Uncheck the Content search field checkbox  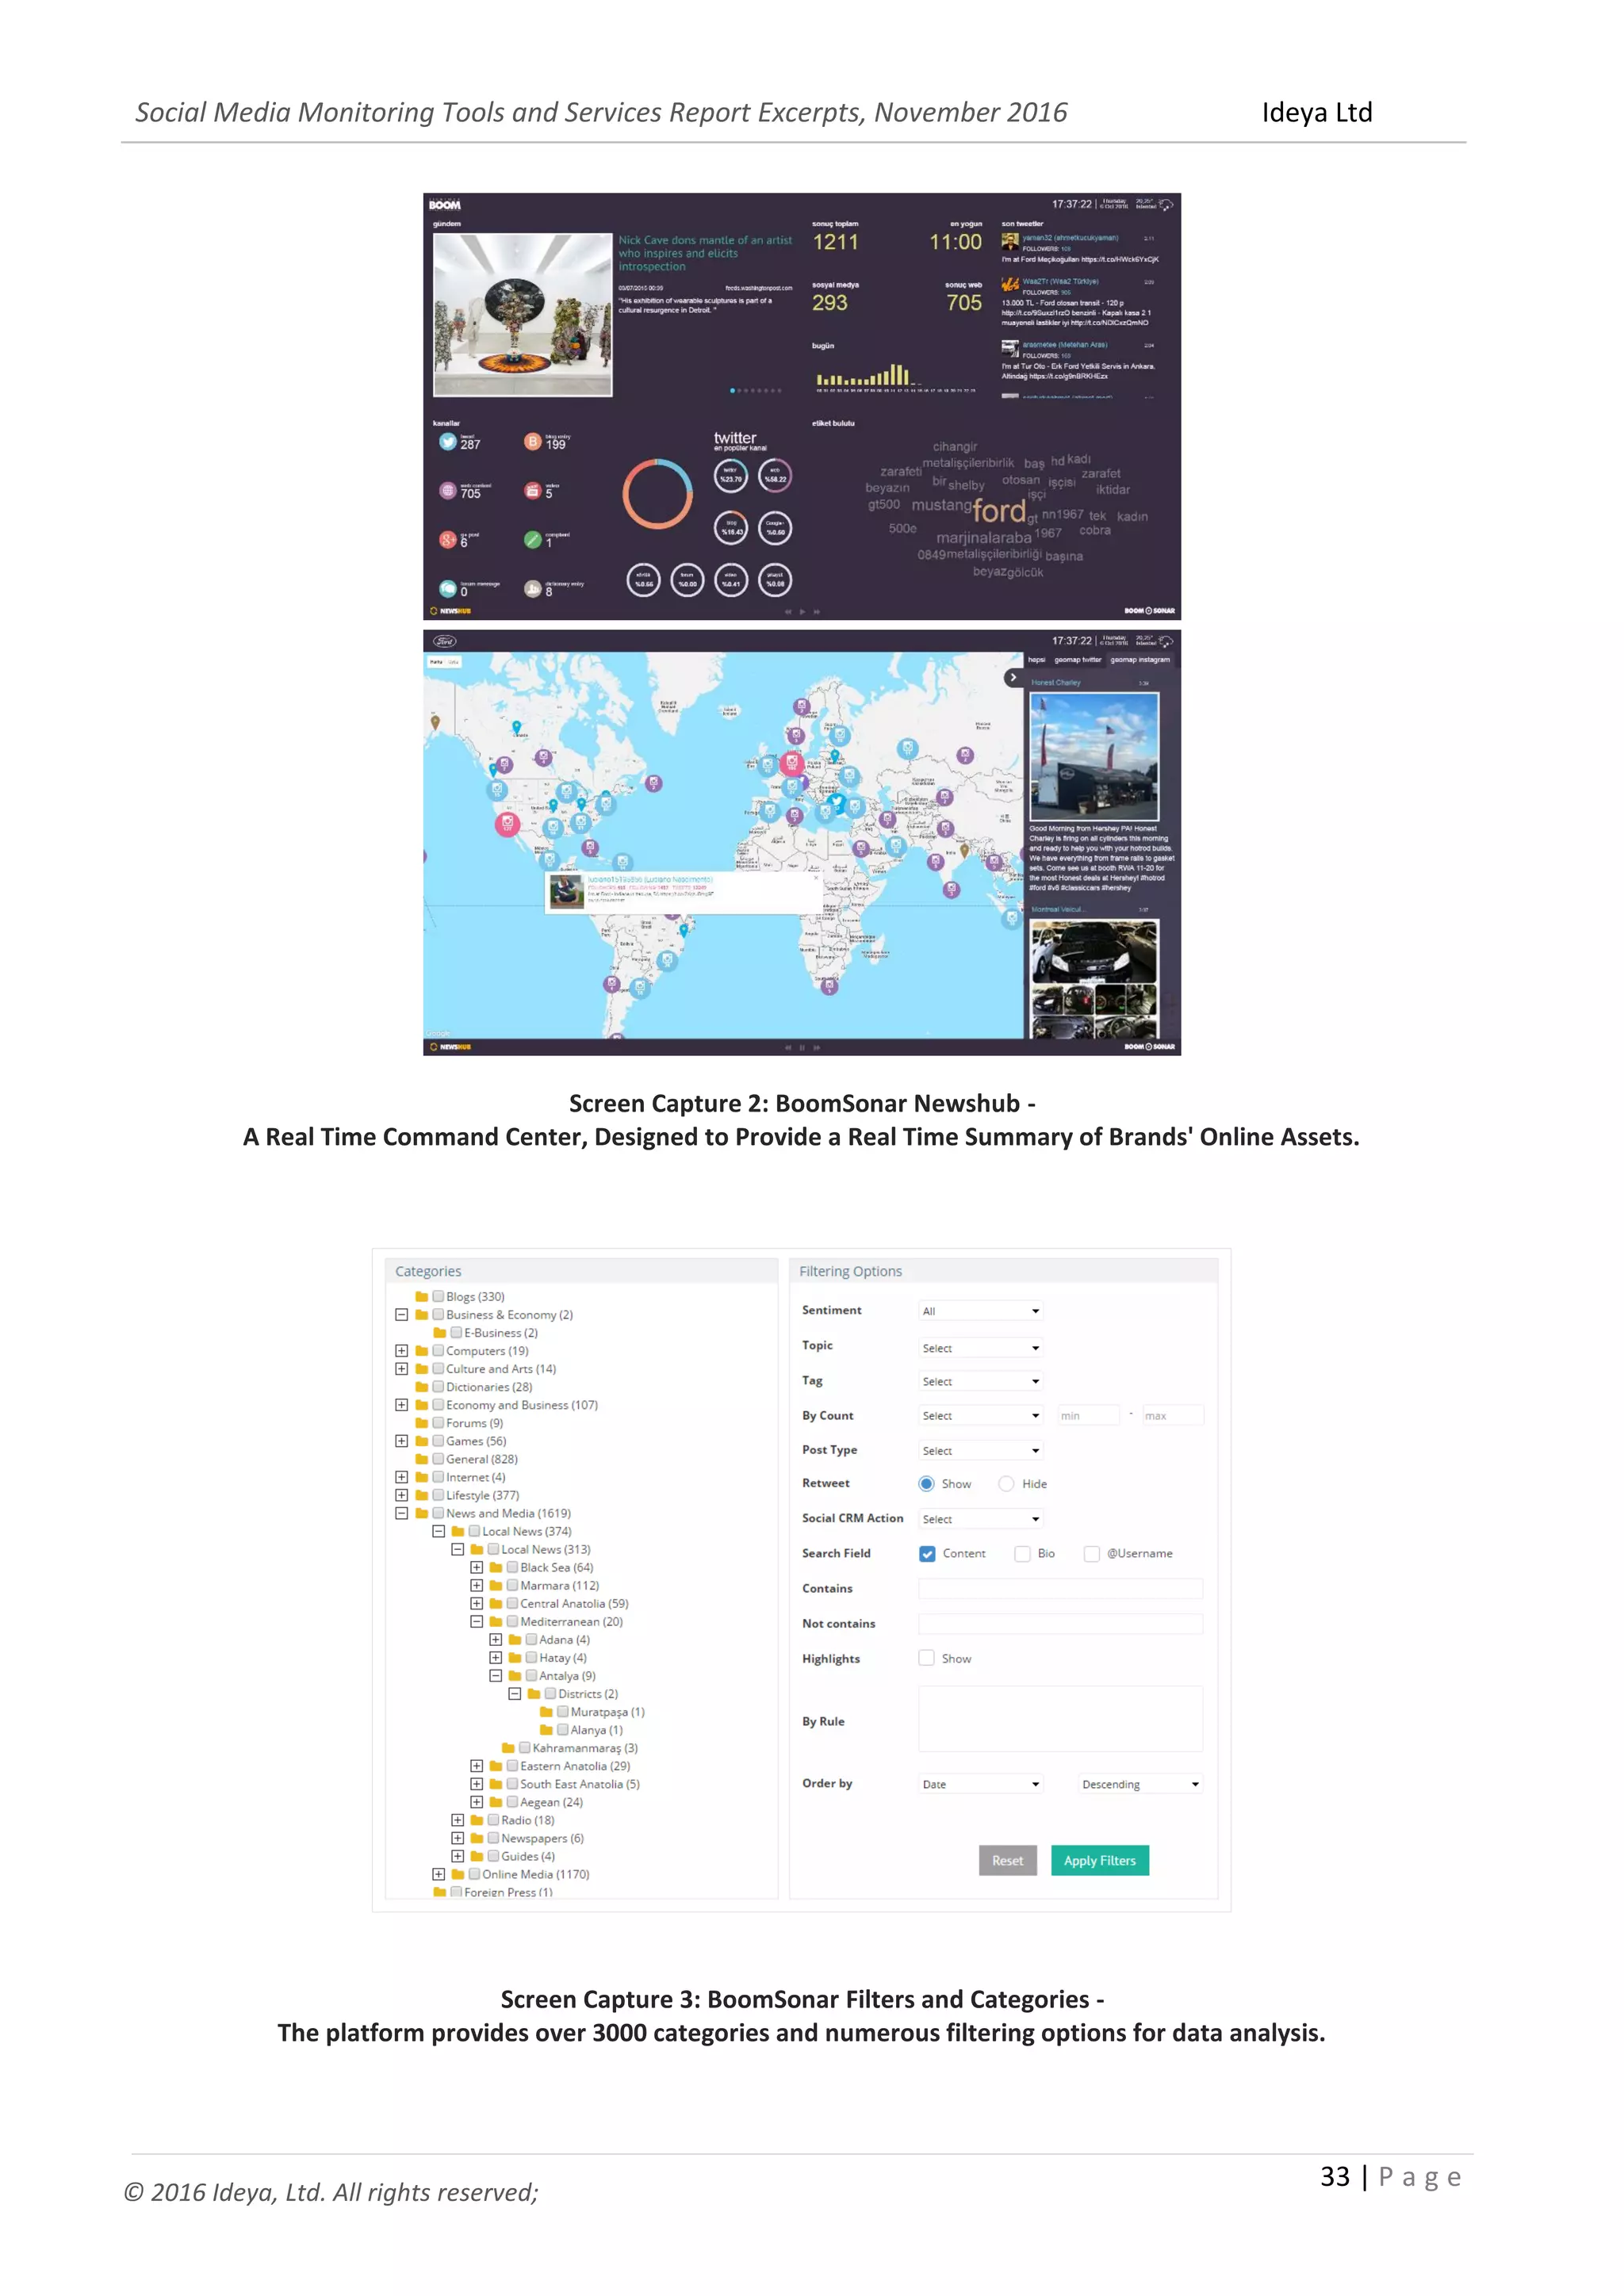point(927,1553)
